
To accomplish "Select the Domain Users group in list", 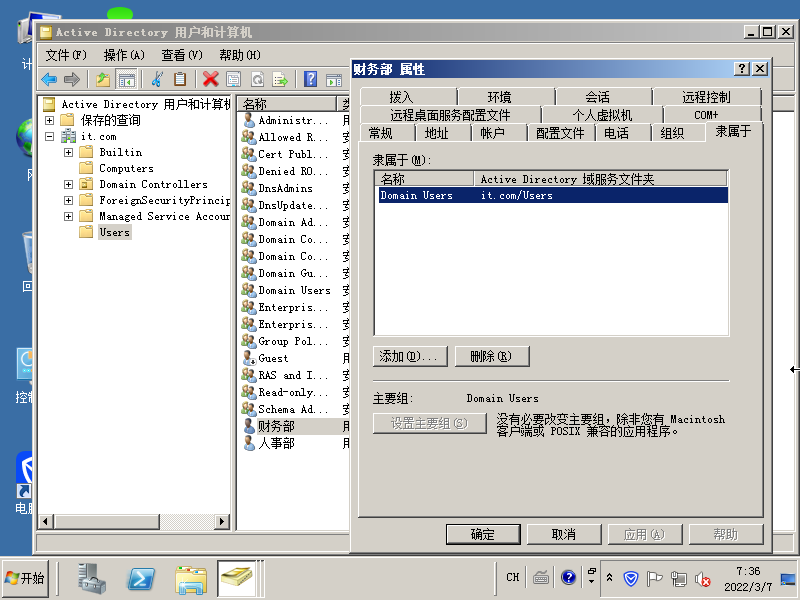I will tap(294, 290).
